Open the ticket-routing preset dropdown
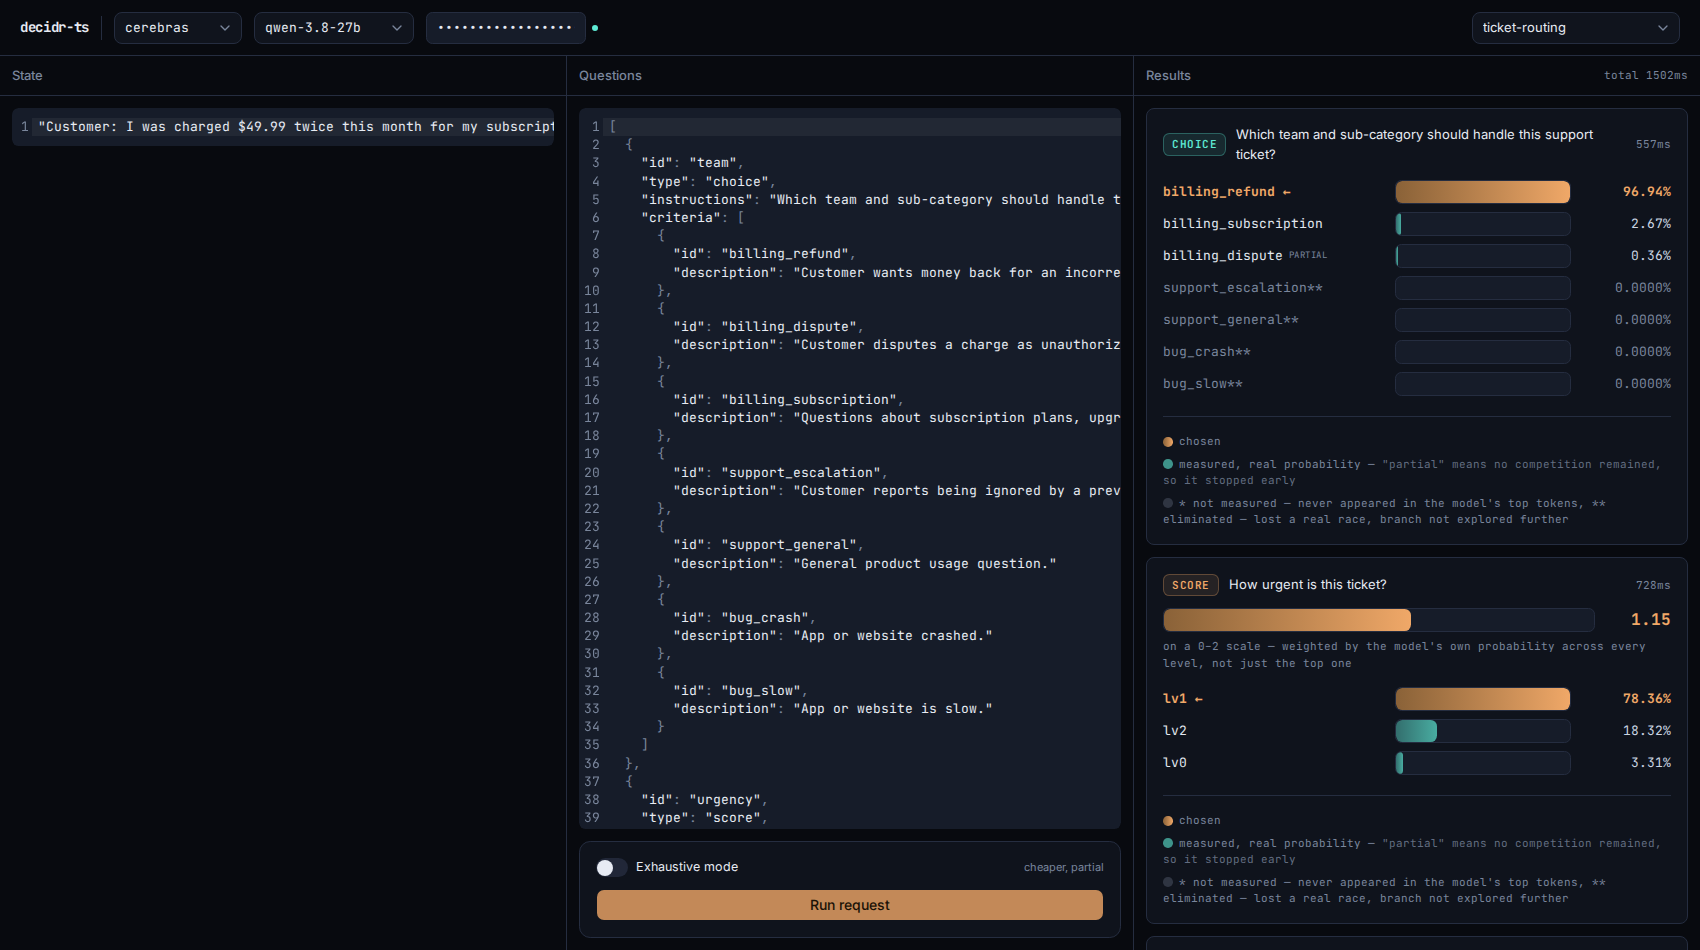1700x950 pixels. pyautogui.click(x=1575, y=28)
